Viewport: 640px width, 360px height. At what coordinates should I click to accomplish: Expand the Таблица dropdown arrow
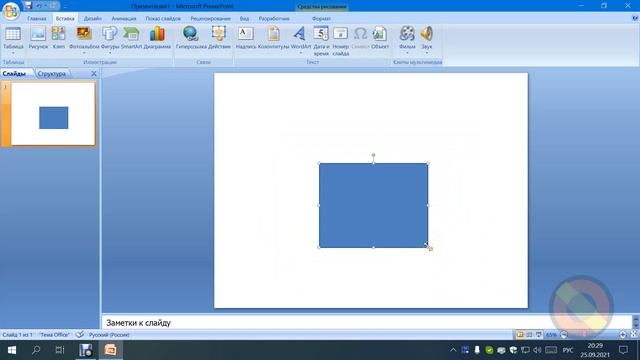(x=13, y=53)
